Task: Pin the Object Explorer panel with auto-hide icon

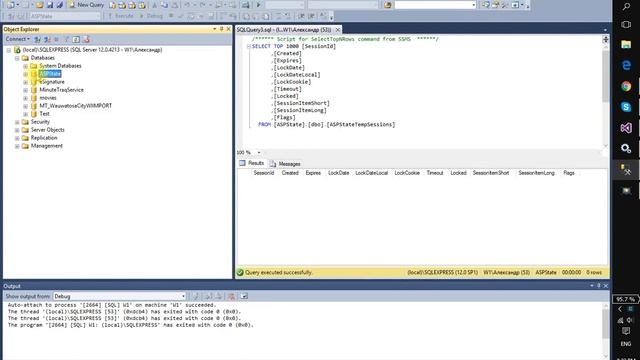Action: coord(222,29)
